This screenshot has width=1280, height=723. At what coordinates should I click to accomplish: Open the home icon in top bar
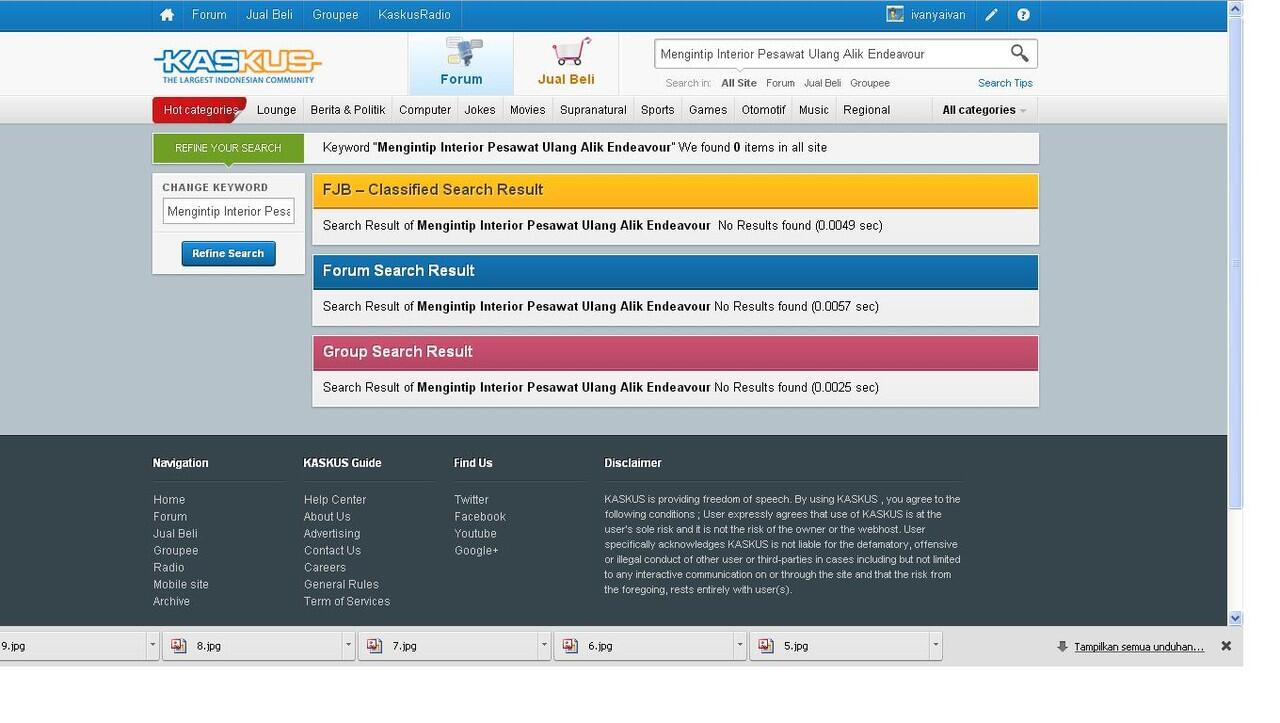(167, 15)
